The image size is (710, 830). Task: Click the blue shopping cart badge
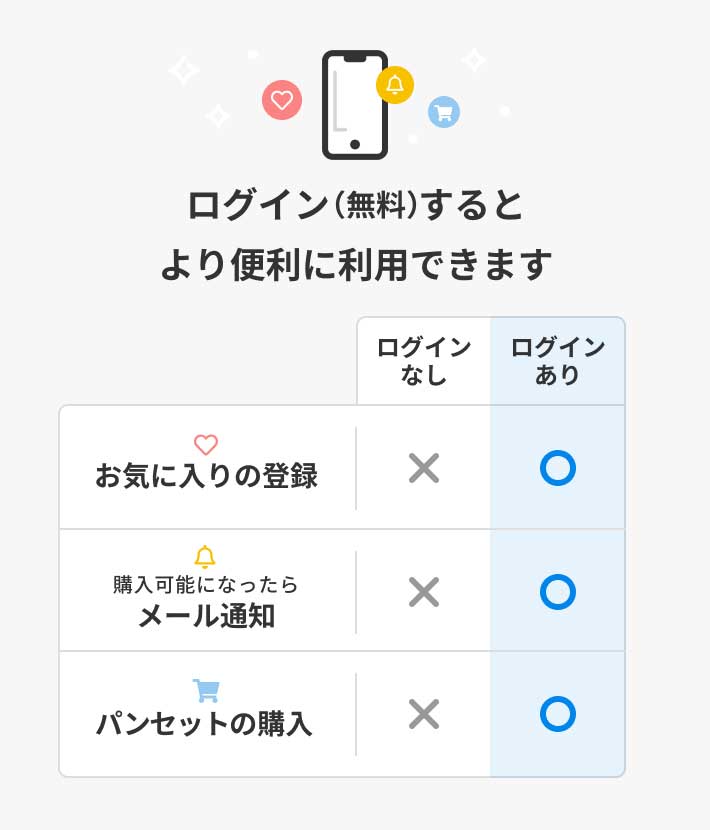pyautogui.click(x=443, y=112)
